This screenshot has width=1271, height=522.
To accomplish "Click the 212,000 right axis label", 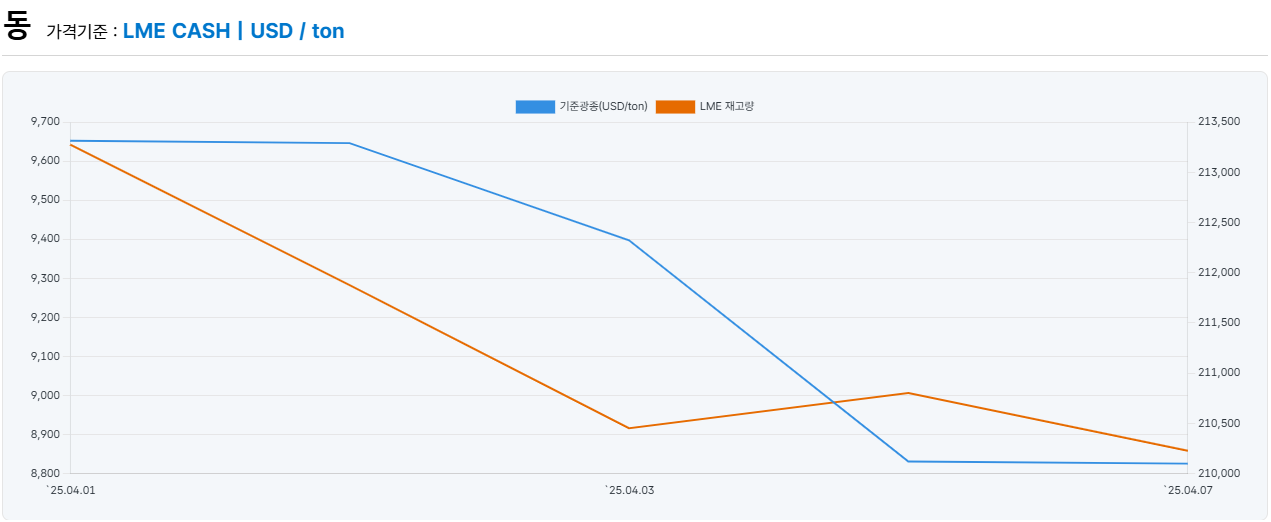I will pos(1218,272).
